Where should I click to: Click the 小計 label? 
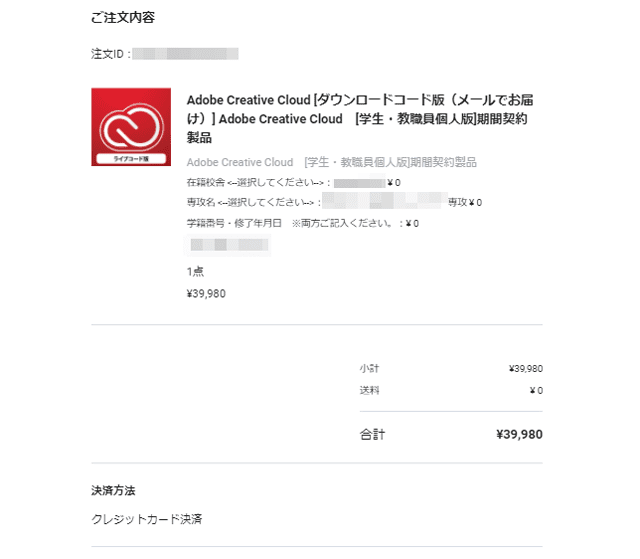[369, 368]
